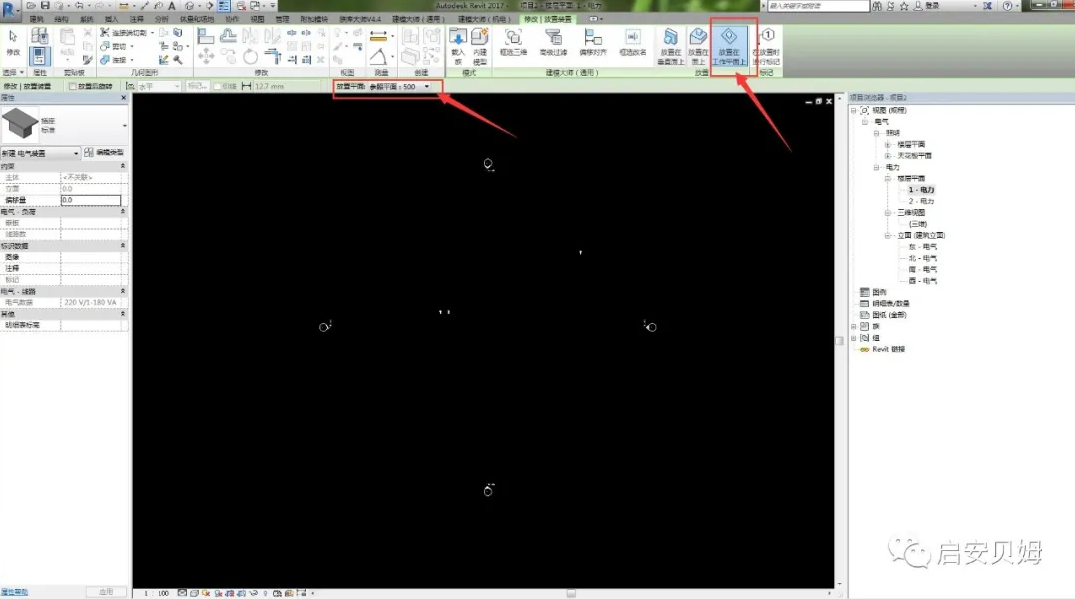Enable 放置后旋转 checkbox
The width and height of the screenshot is (1075, 599).
tap(73, 87)
